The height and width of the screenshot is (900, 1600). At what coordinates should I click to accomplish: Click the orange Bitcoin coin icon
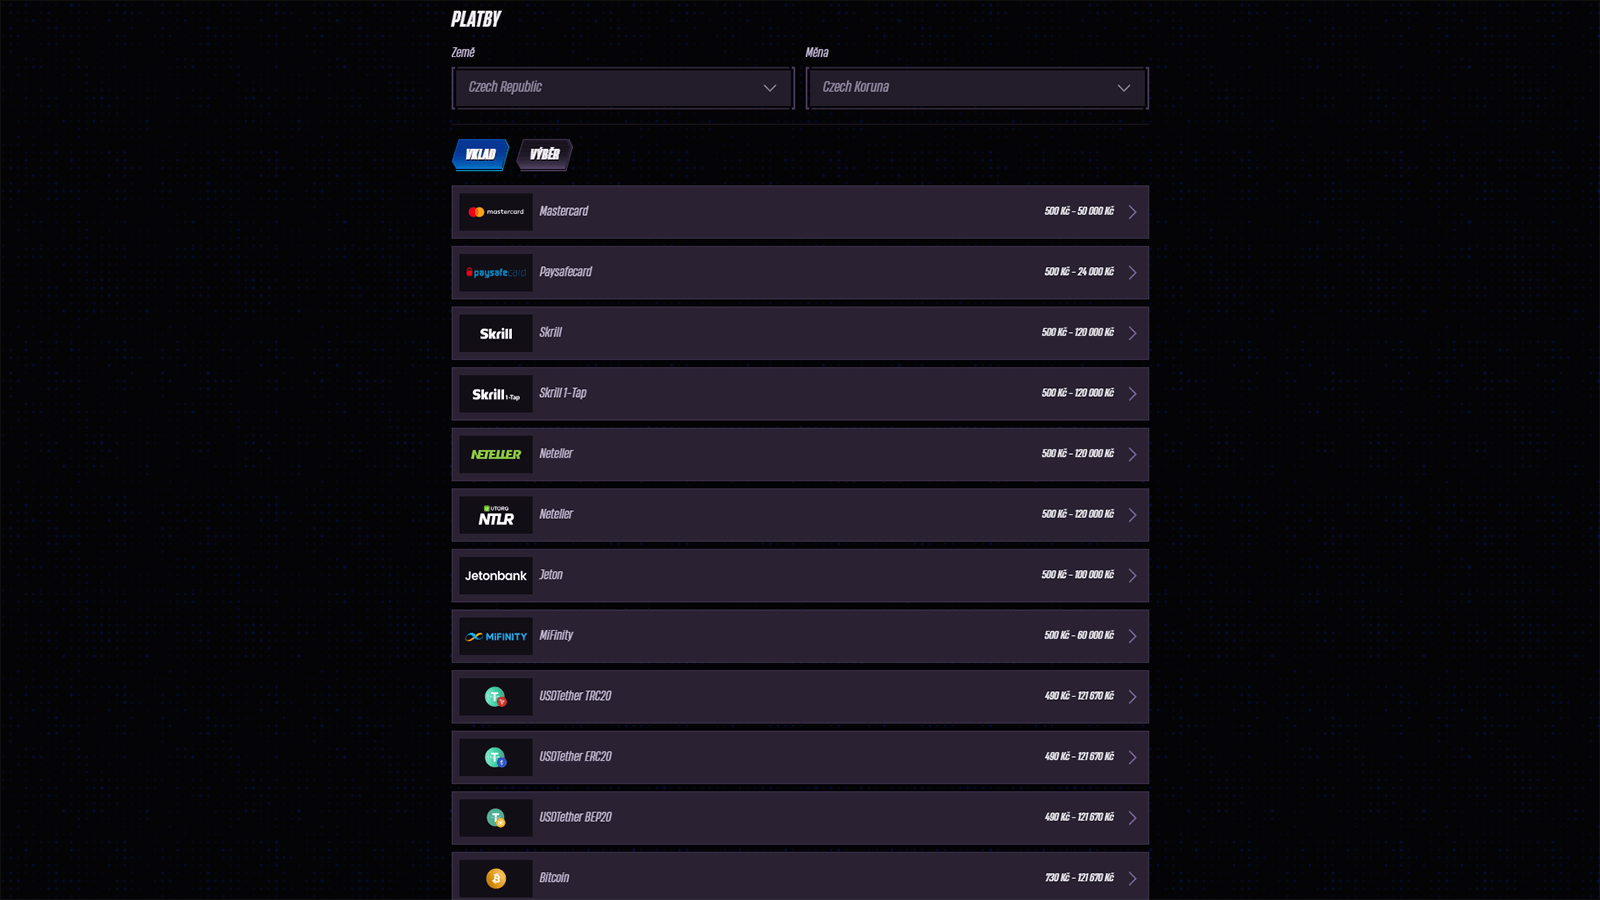pyautogui.click(x=496, y=879)
